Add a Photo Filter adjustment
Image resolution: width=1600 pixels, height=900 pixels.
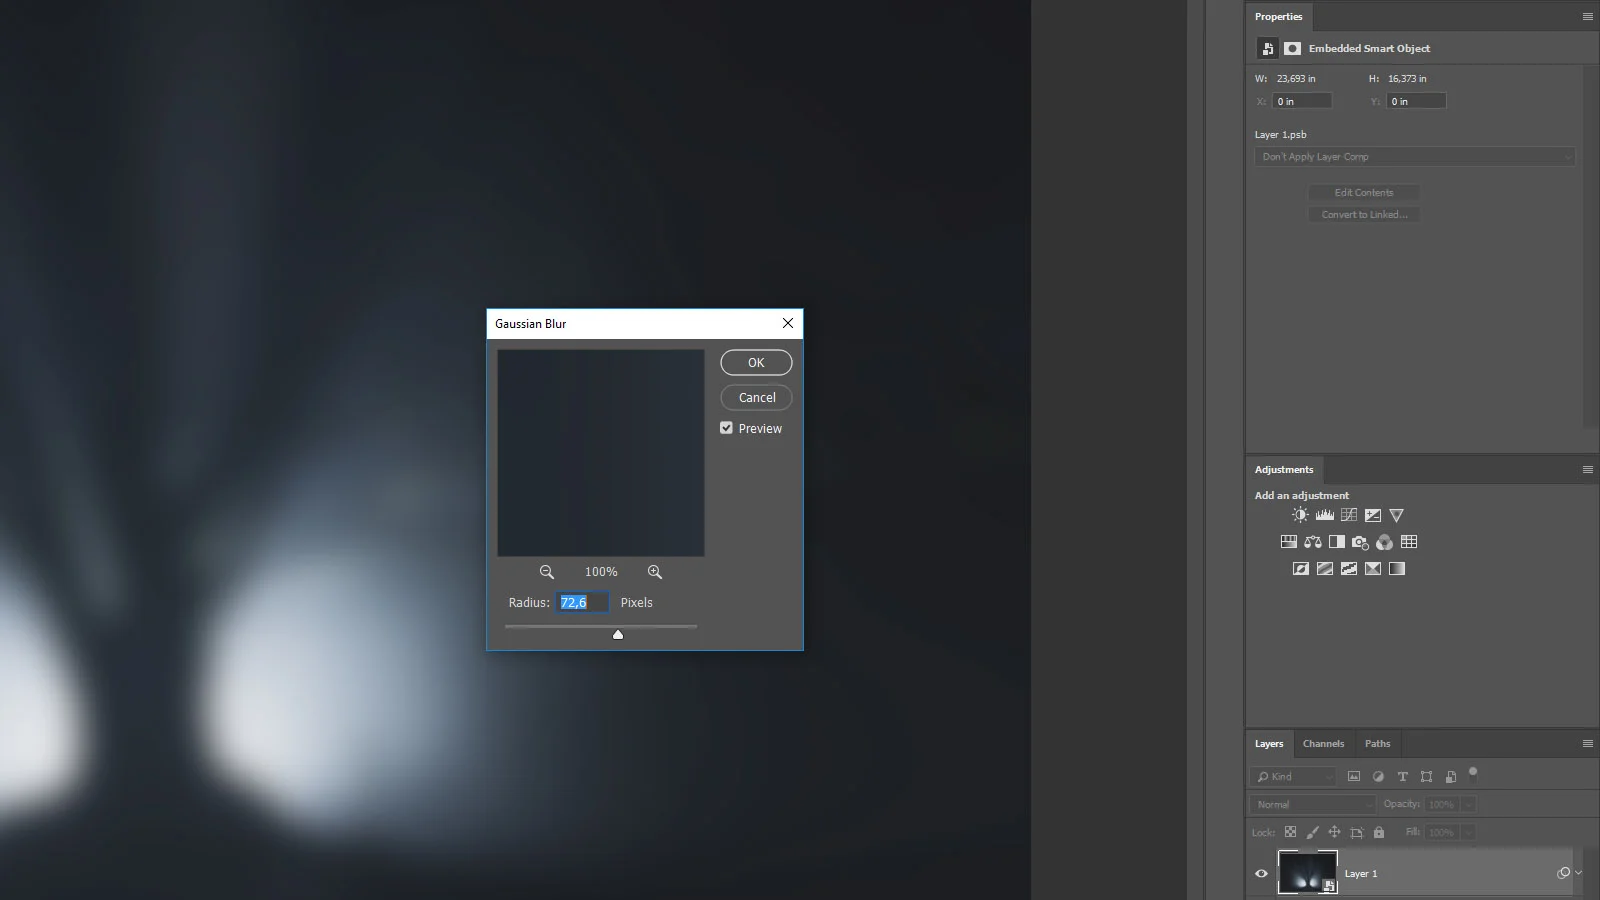pyautogui.click(x=1360, y=542)
